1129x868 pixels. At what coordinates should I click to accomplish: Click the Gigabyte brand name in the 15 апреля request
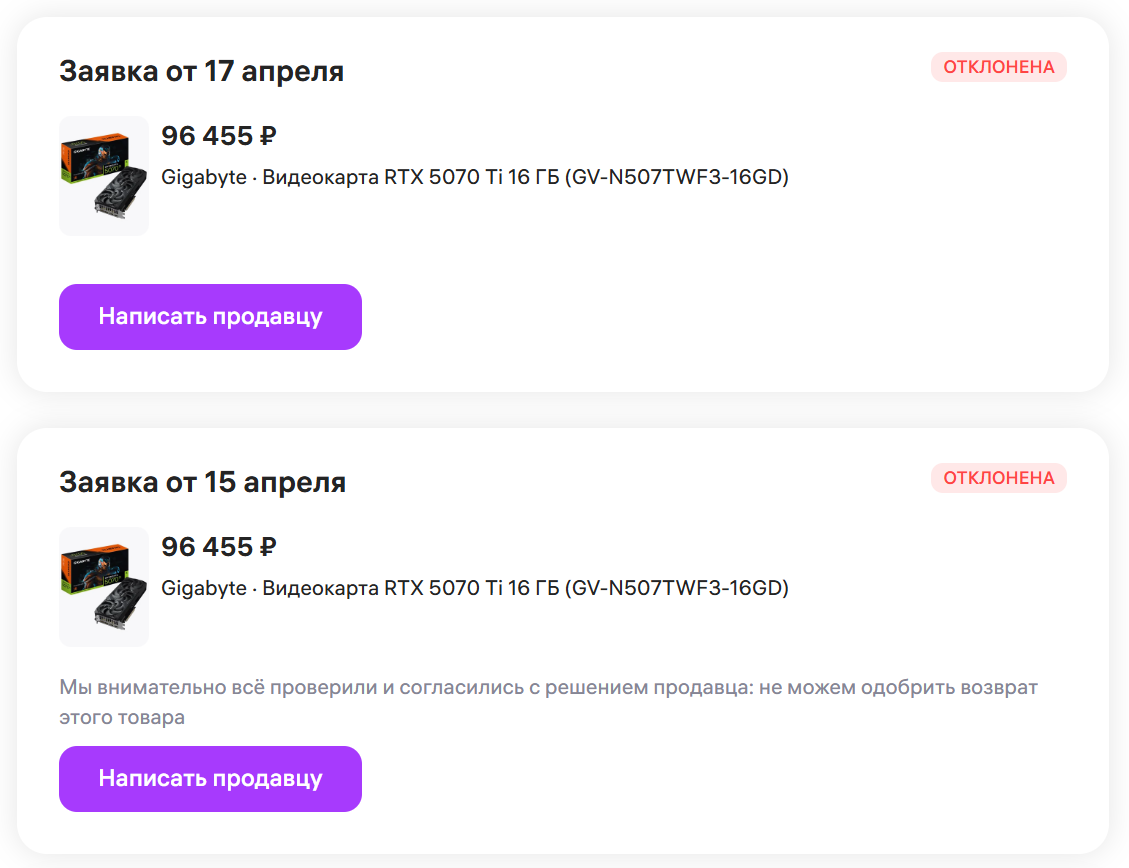(x=203, y=588)
